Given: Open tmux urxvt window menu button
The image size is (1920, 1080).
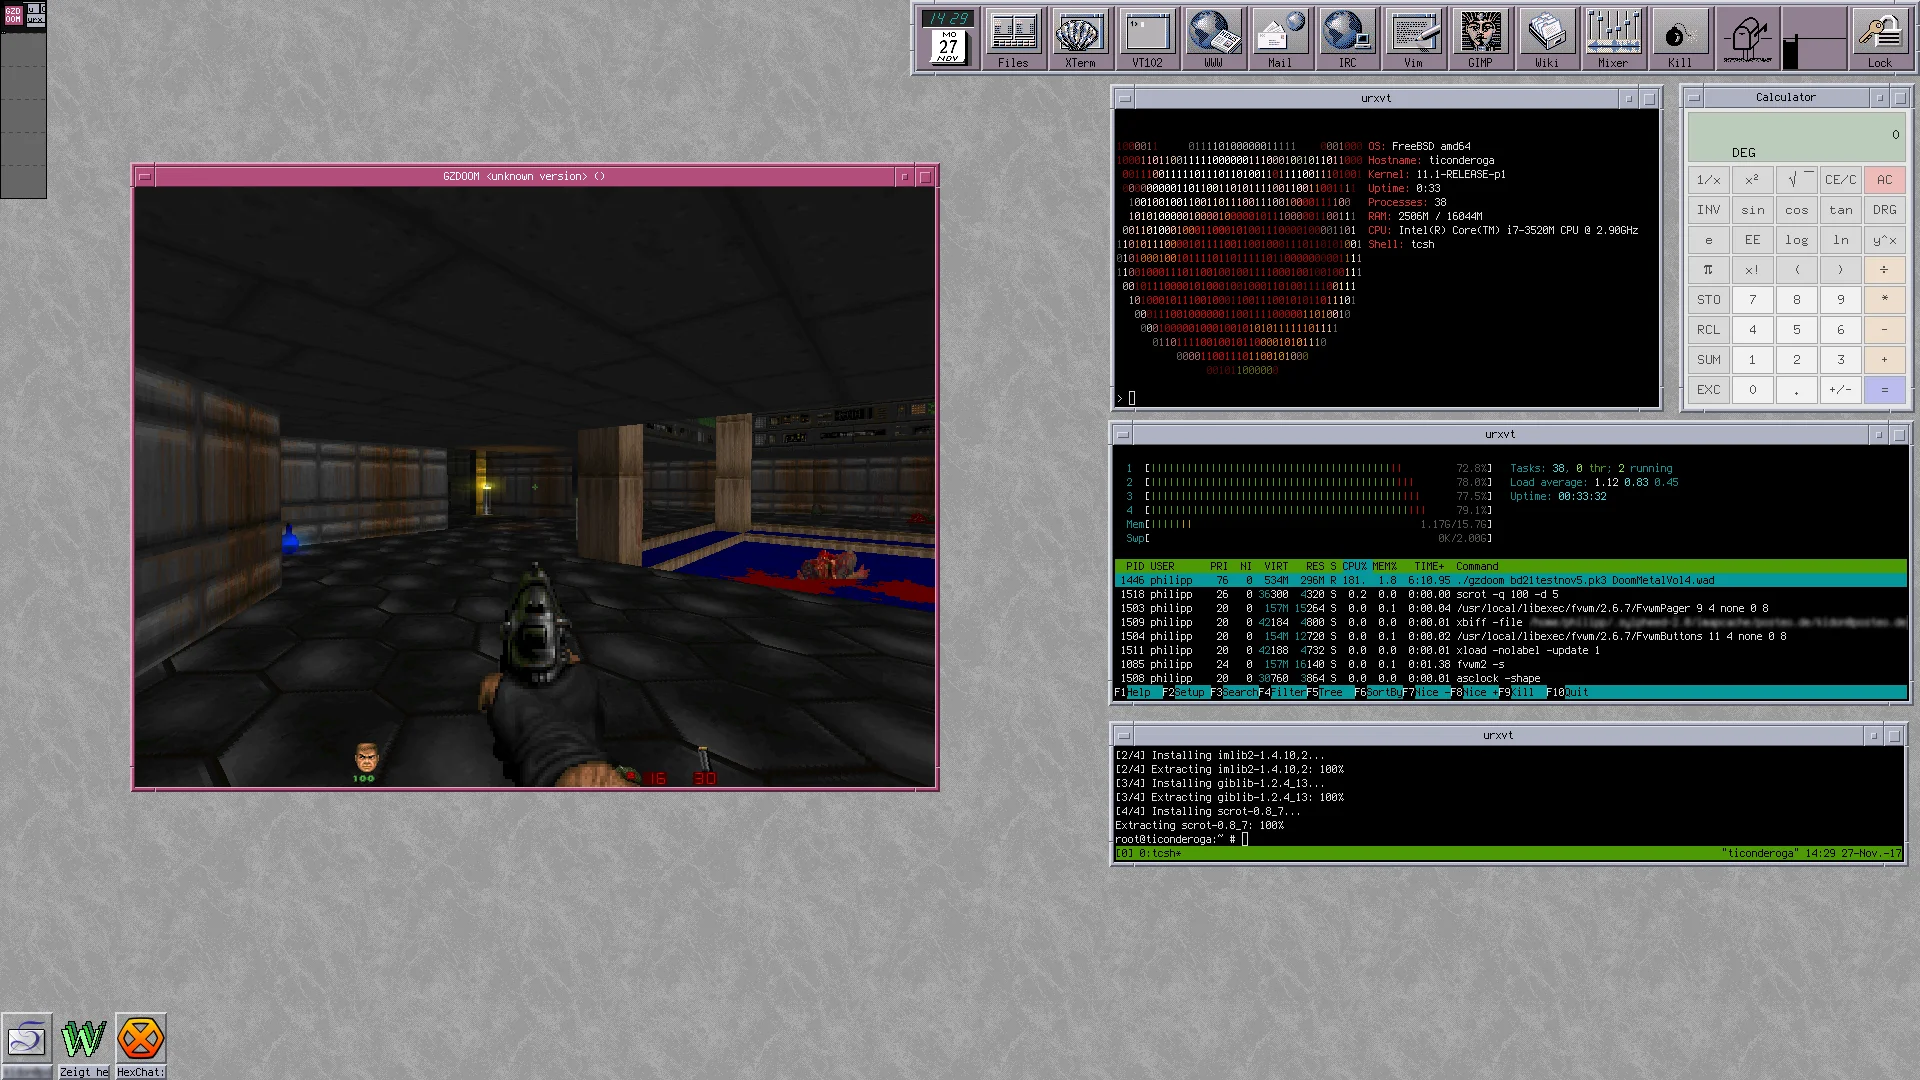Looking at the screenshot, I should pyautogui.click(x=1123, y=736).
